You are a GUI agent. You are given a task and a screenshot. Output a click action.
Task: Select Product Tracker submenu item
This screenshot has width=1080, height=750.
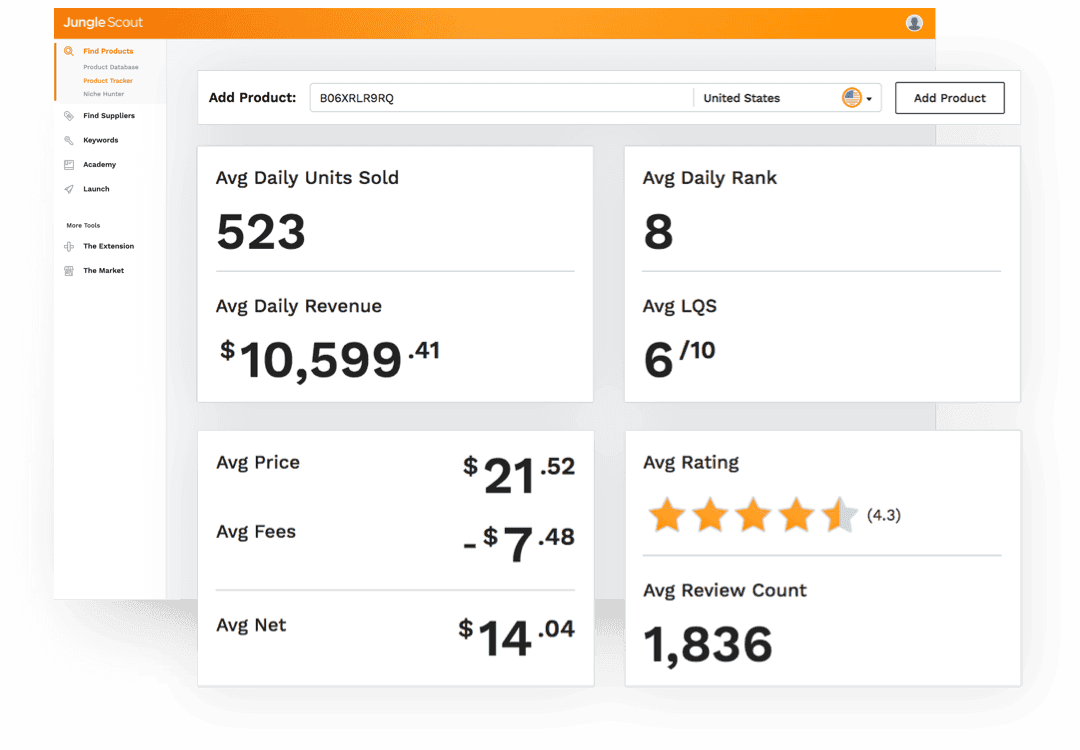pyautogui.click(x=108, y=81)
